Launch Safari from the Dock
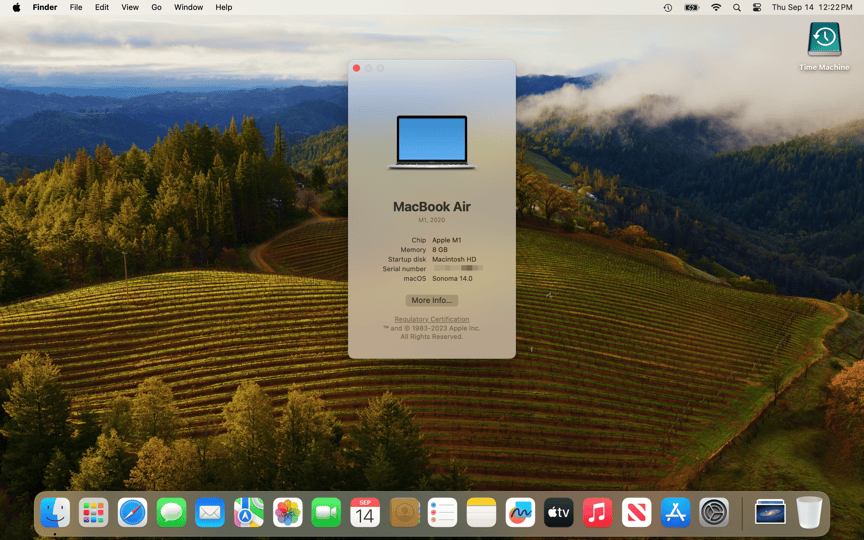Viewport: 864px width, 540px height. [132, 512]
